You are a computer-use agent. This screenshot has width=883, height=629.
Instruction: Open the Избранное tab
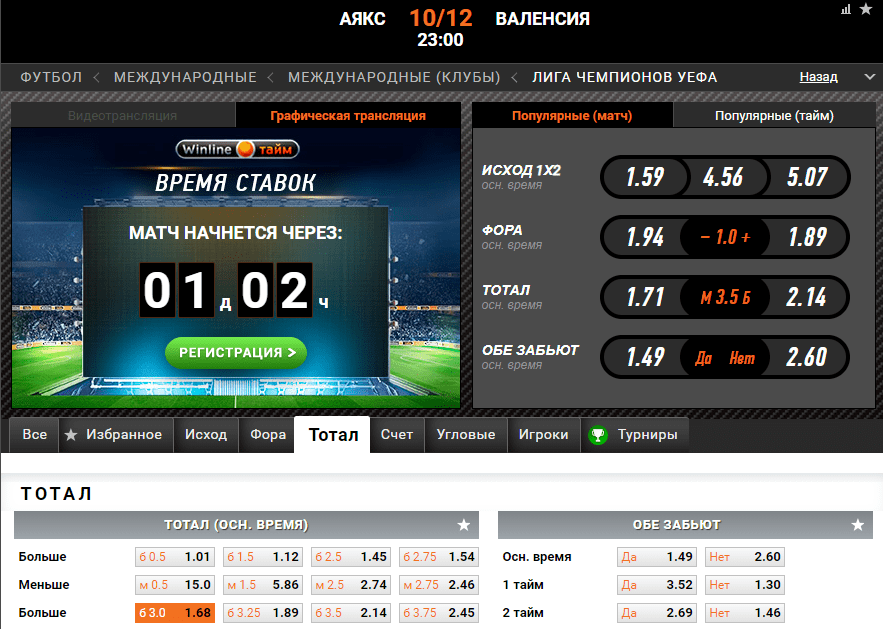(x=115, y=435)
